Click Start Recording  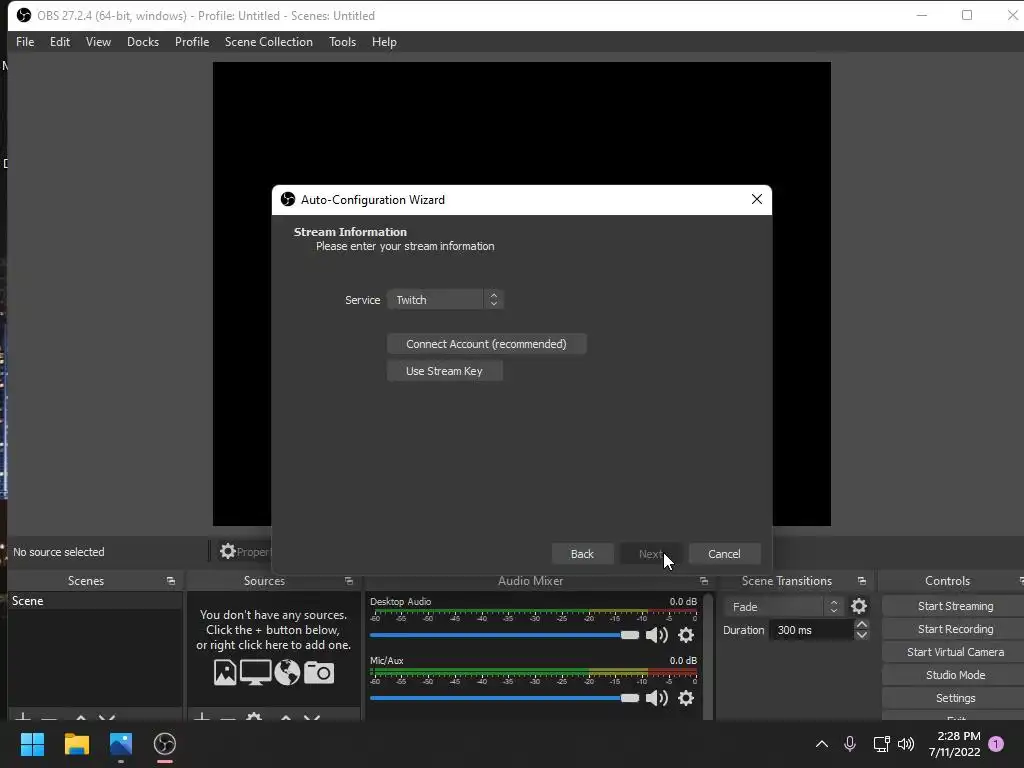(955, 629)
